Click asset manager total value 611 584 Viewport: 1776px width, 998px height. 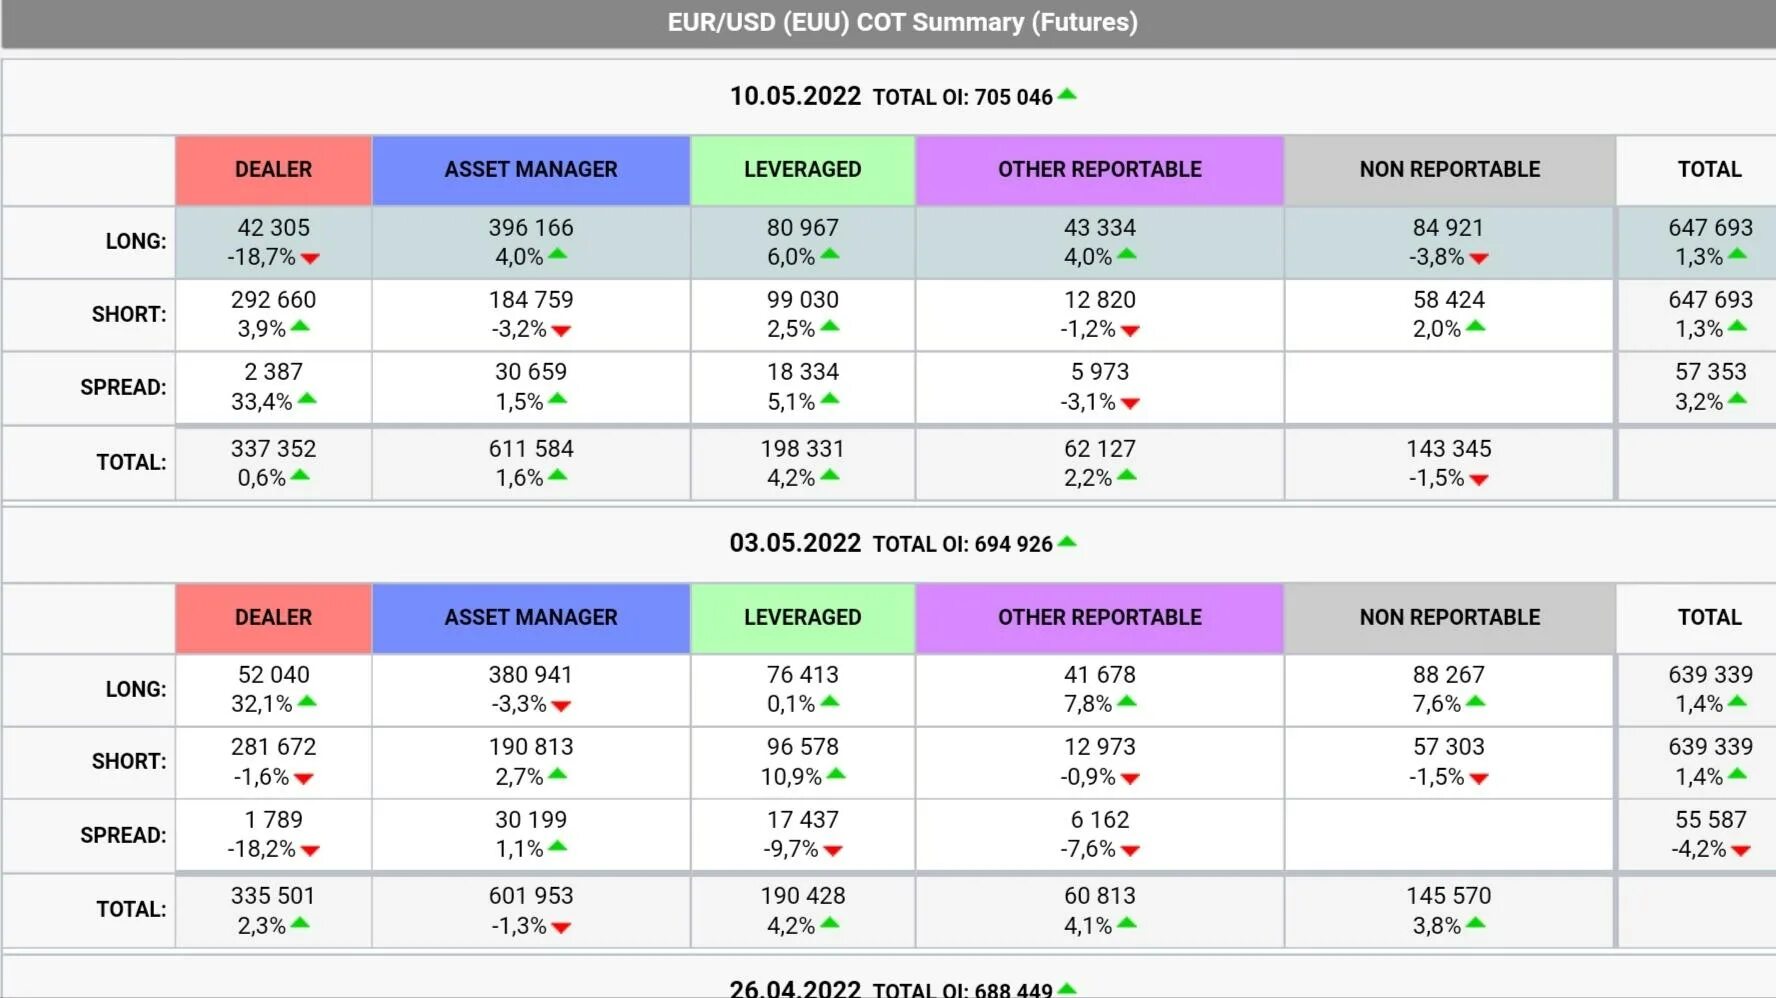[531, 449]
